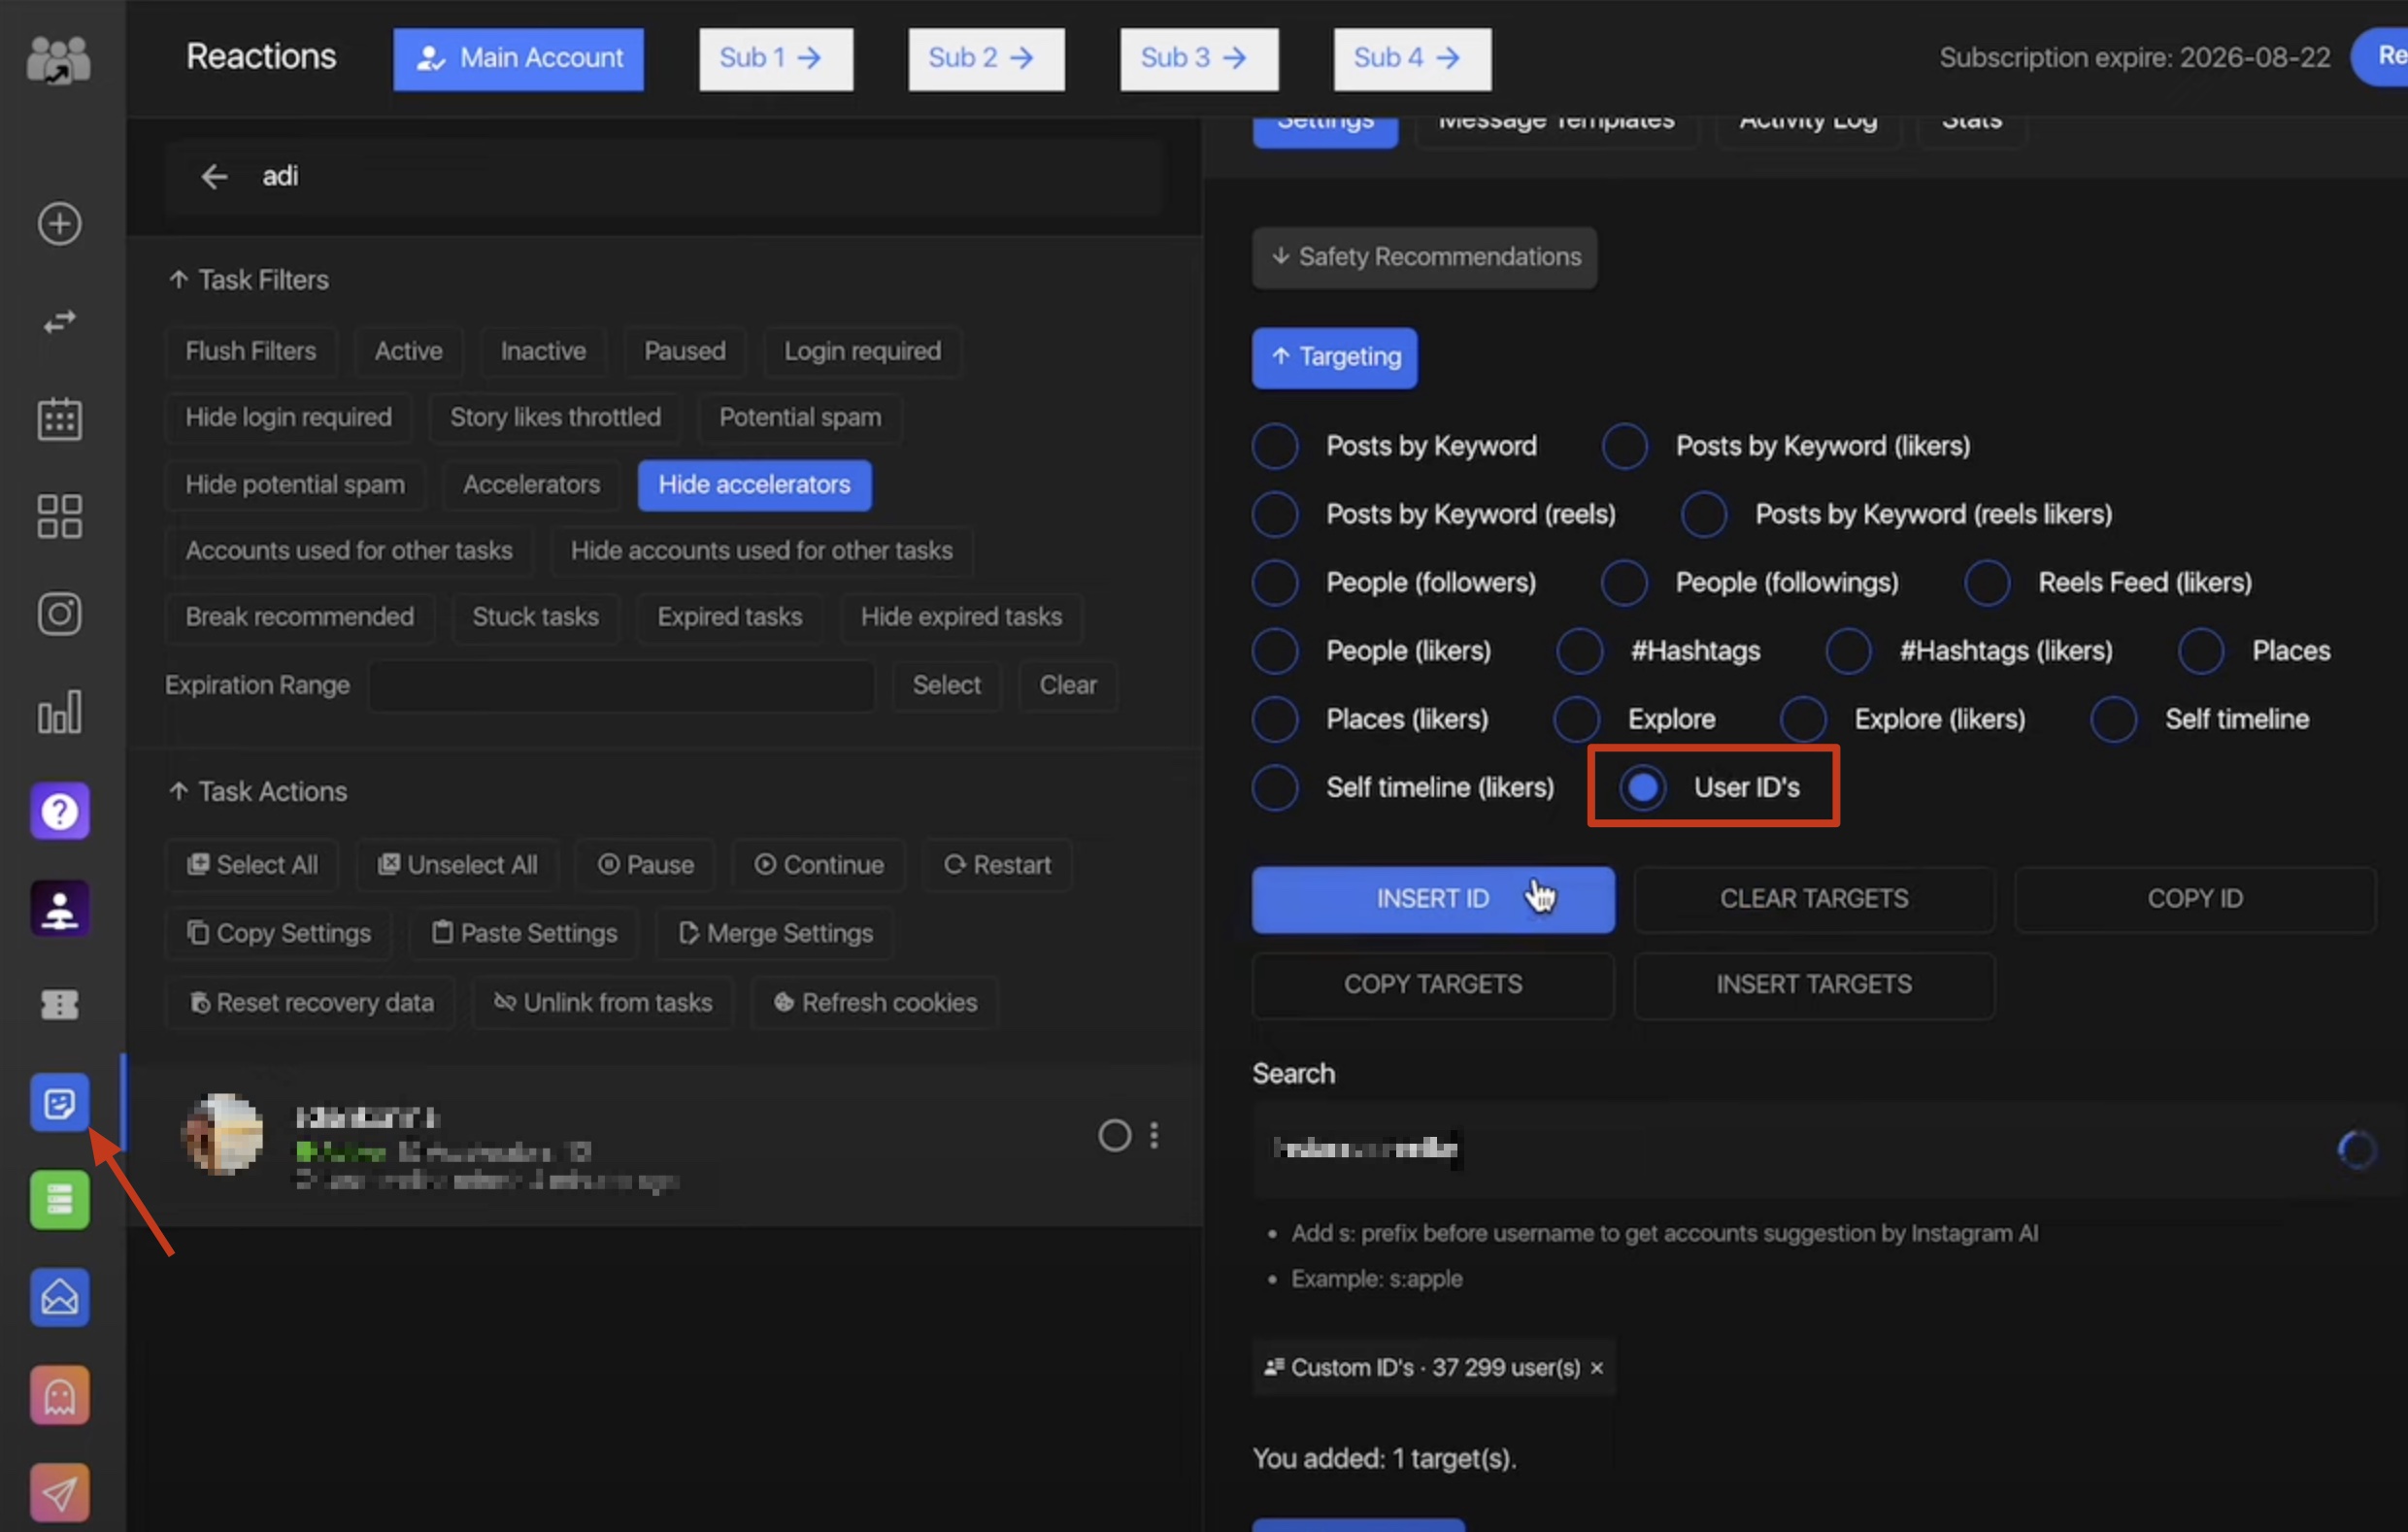Enable Posts by Keyword targeting
The image size is (2408, 1532).
tap(1274, 446)
